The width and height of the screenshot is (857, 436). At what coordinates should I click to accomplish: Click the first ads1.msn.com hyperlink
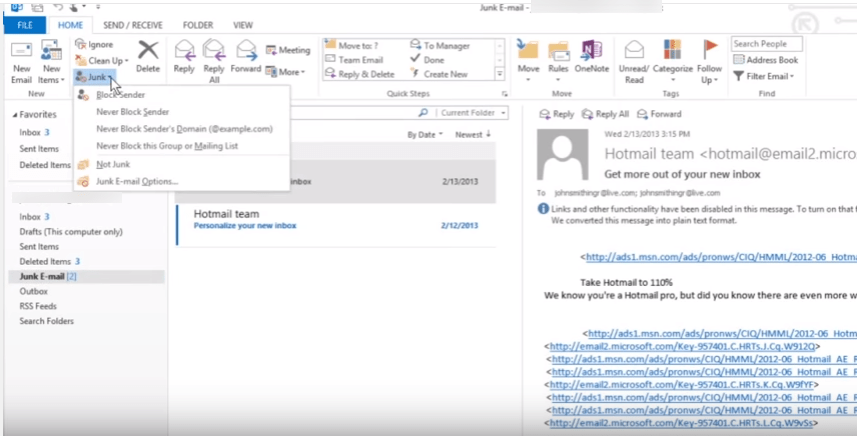pos(720,257)
